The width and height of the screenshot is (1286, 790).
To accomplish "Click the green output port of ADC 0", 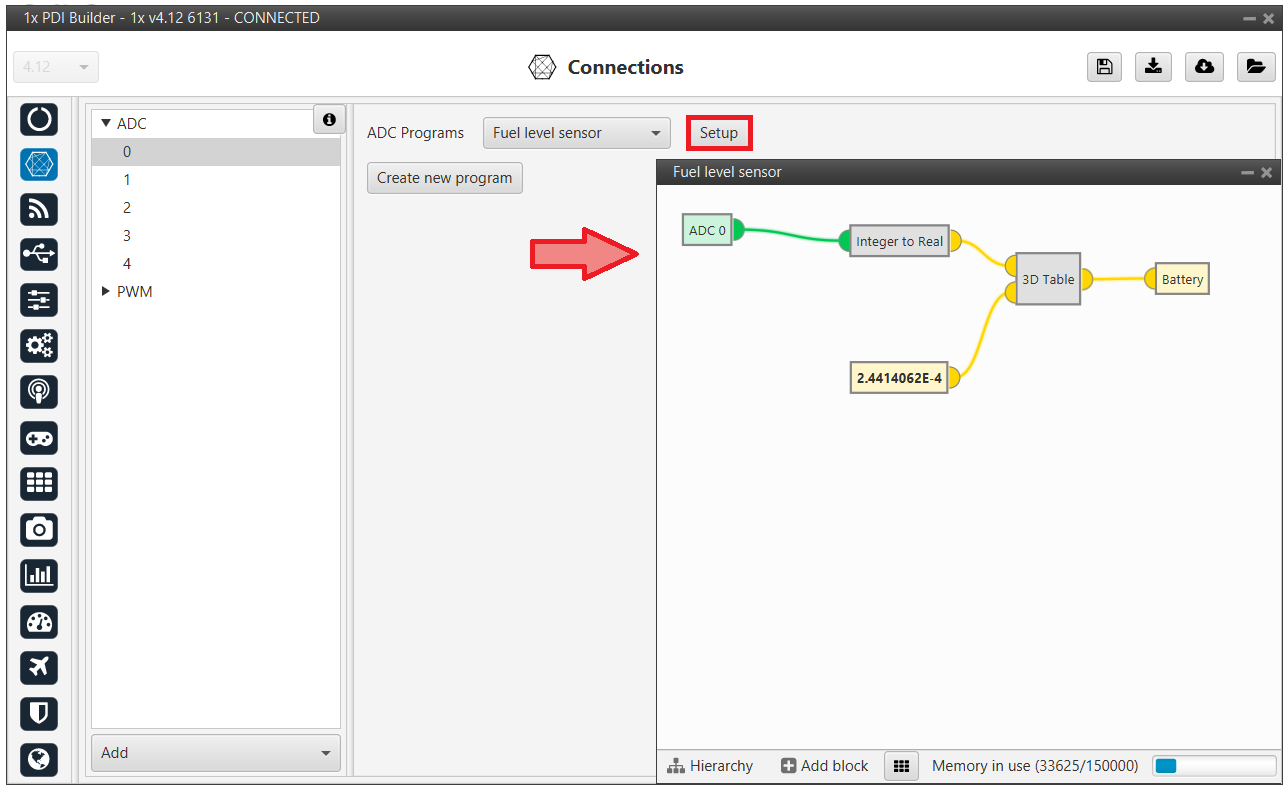I will coord(739,230).
